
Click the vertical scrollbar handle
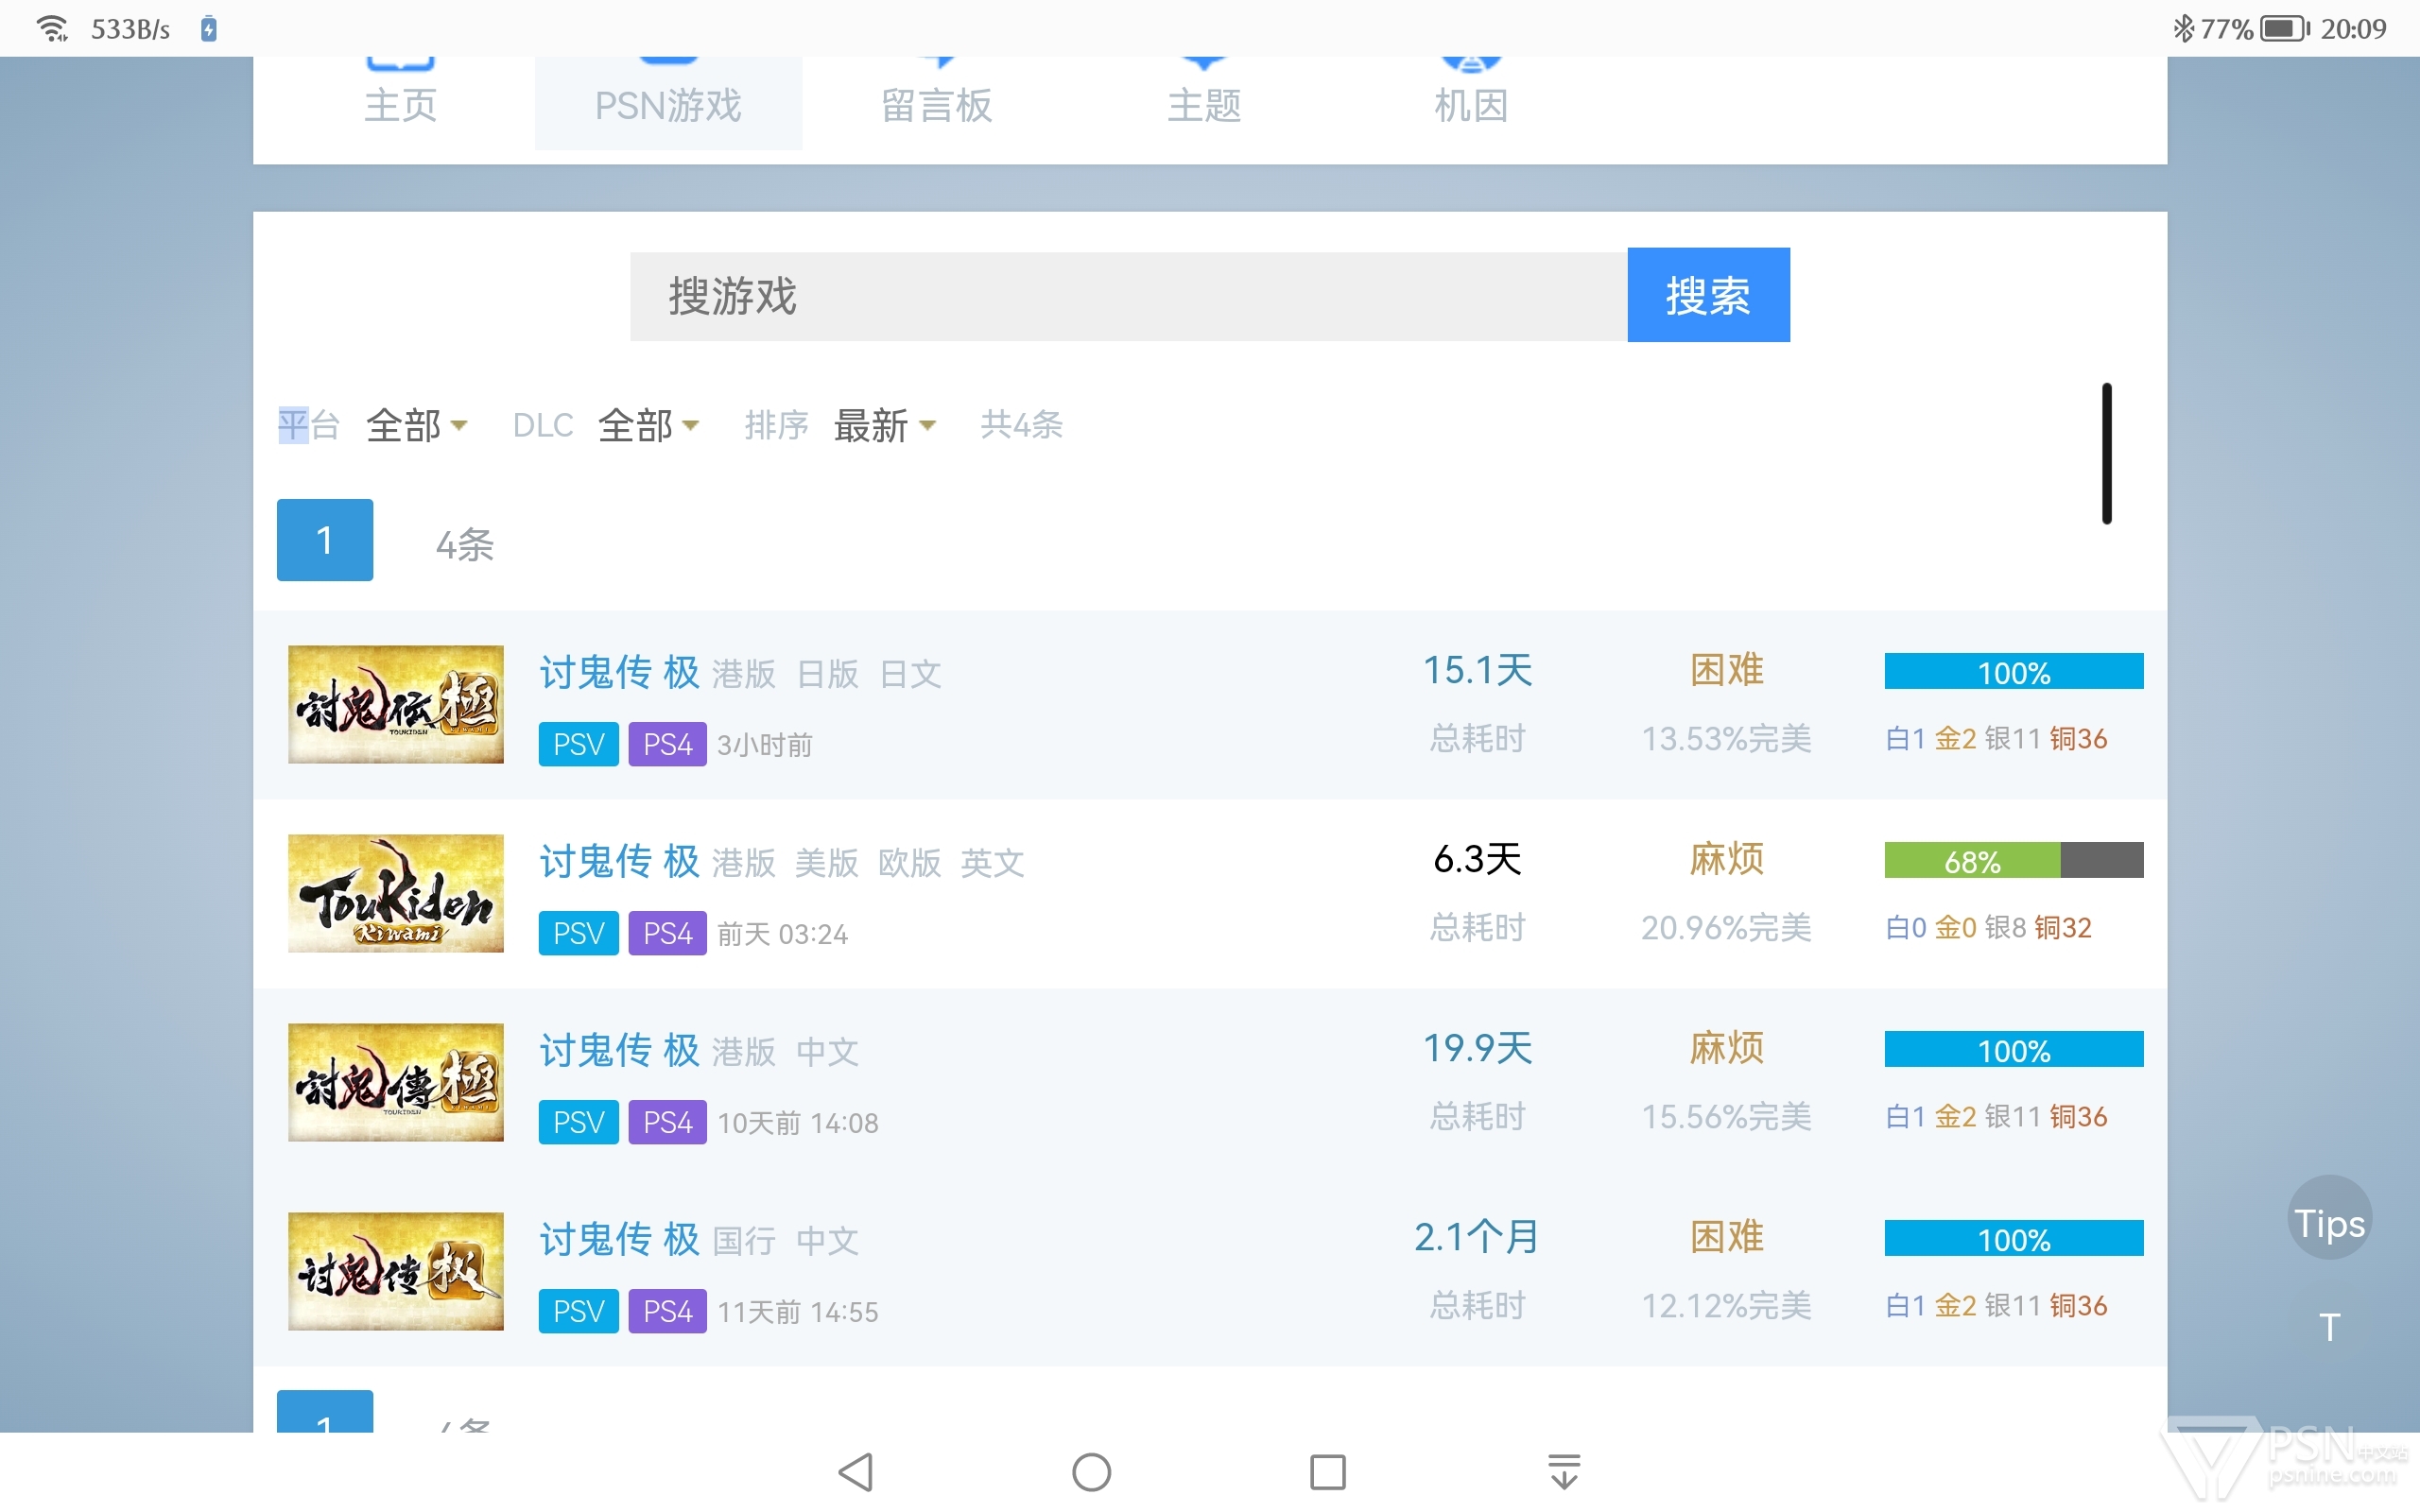click(2107, 453)
